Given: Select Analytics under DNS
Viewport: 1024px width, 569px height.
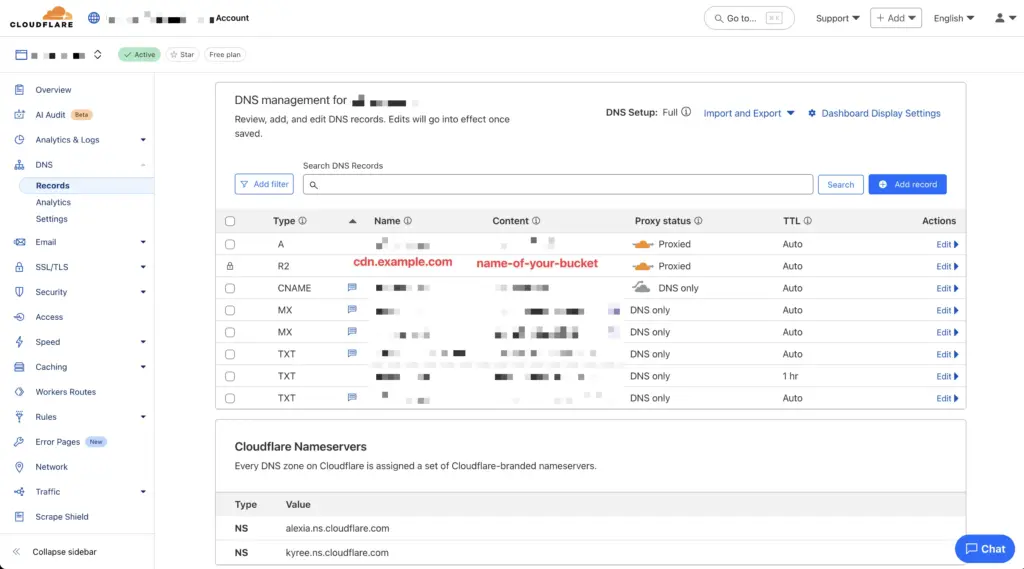Looking at the screenshot, I should pyautogui.click(x=53, y=203).
